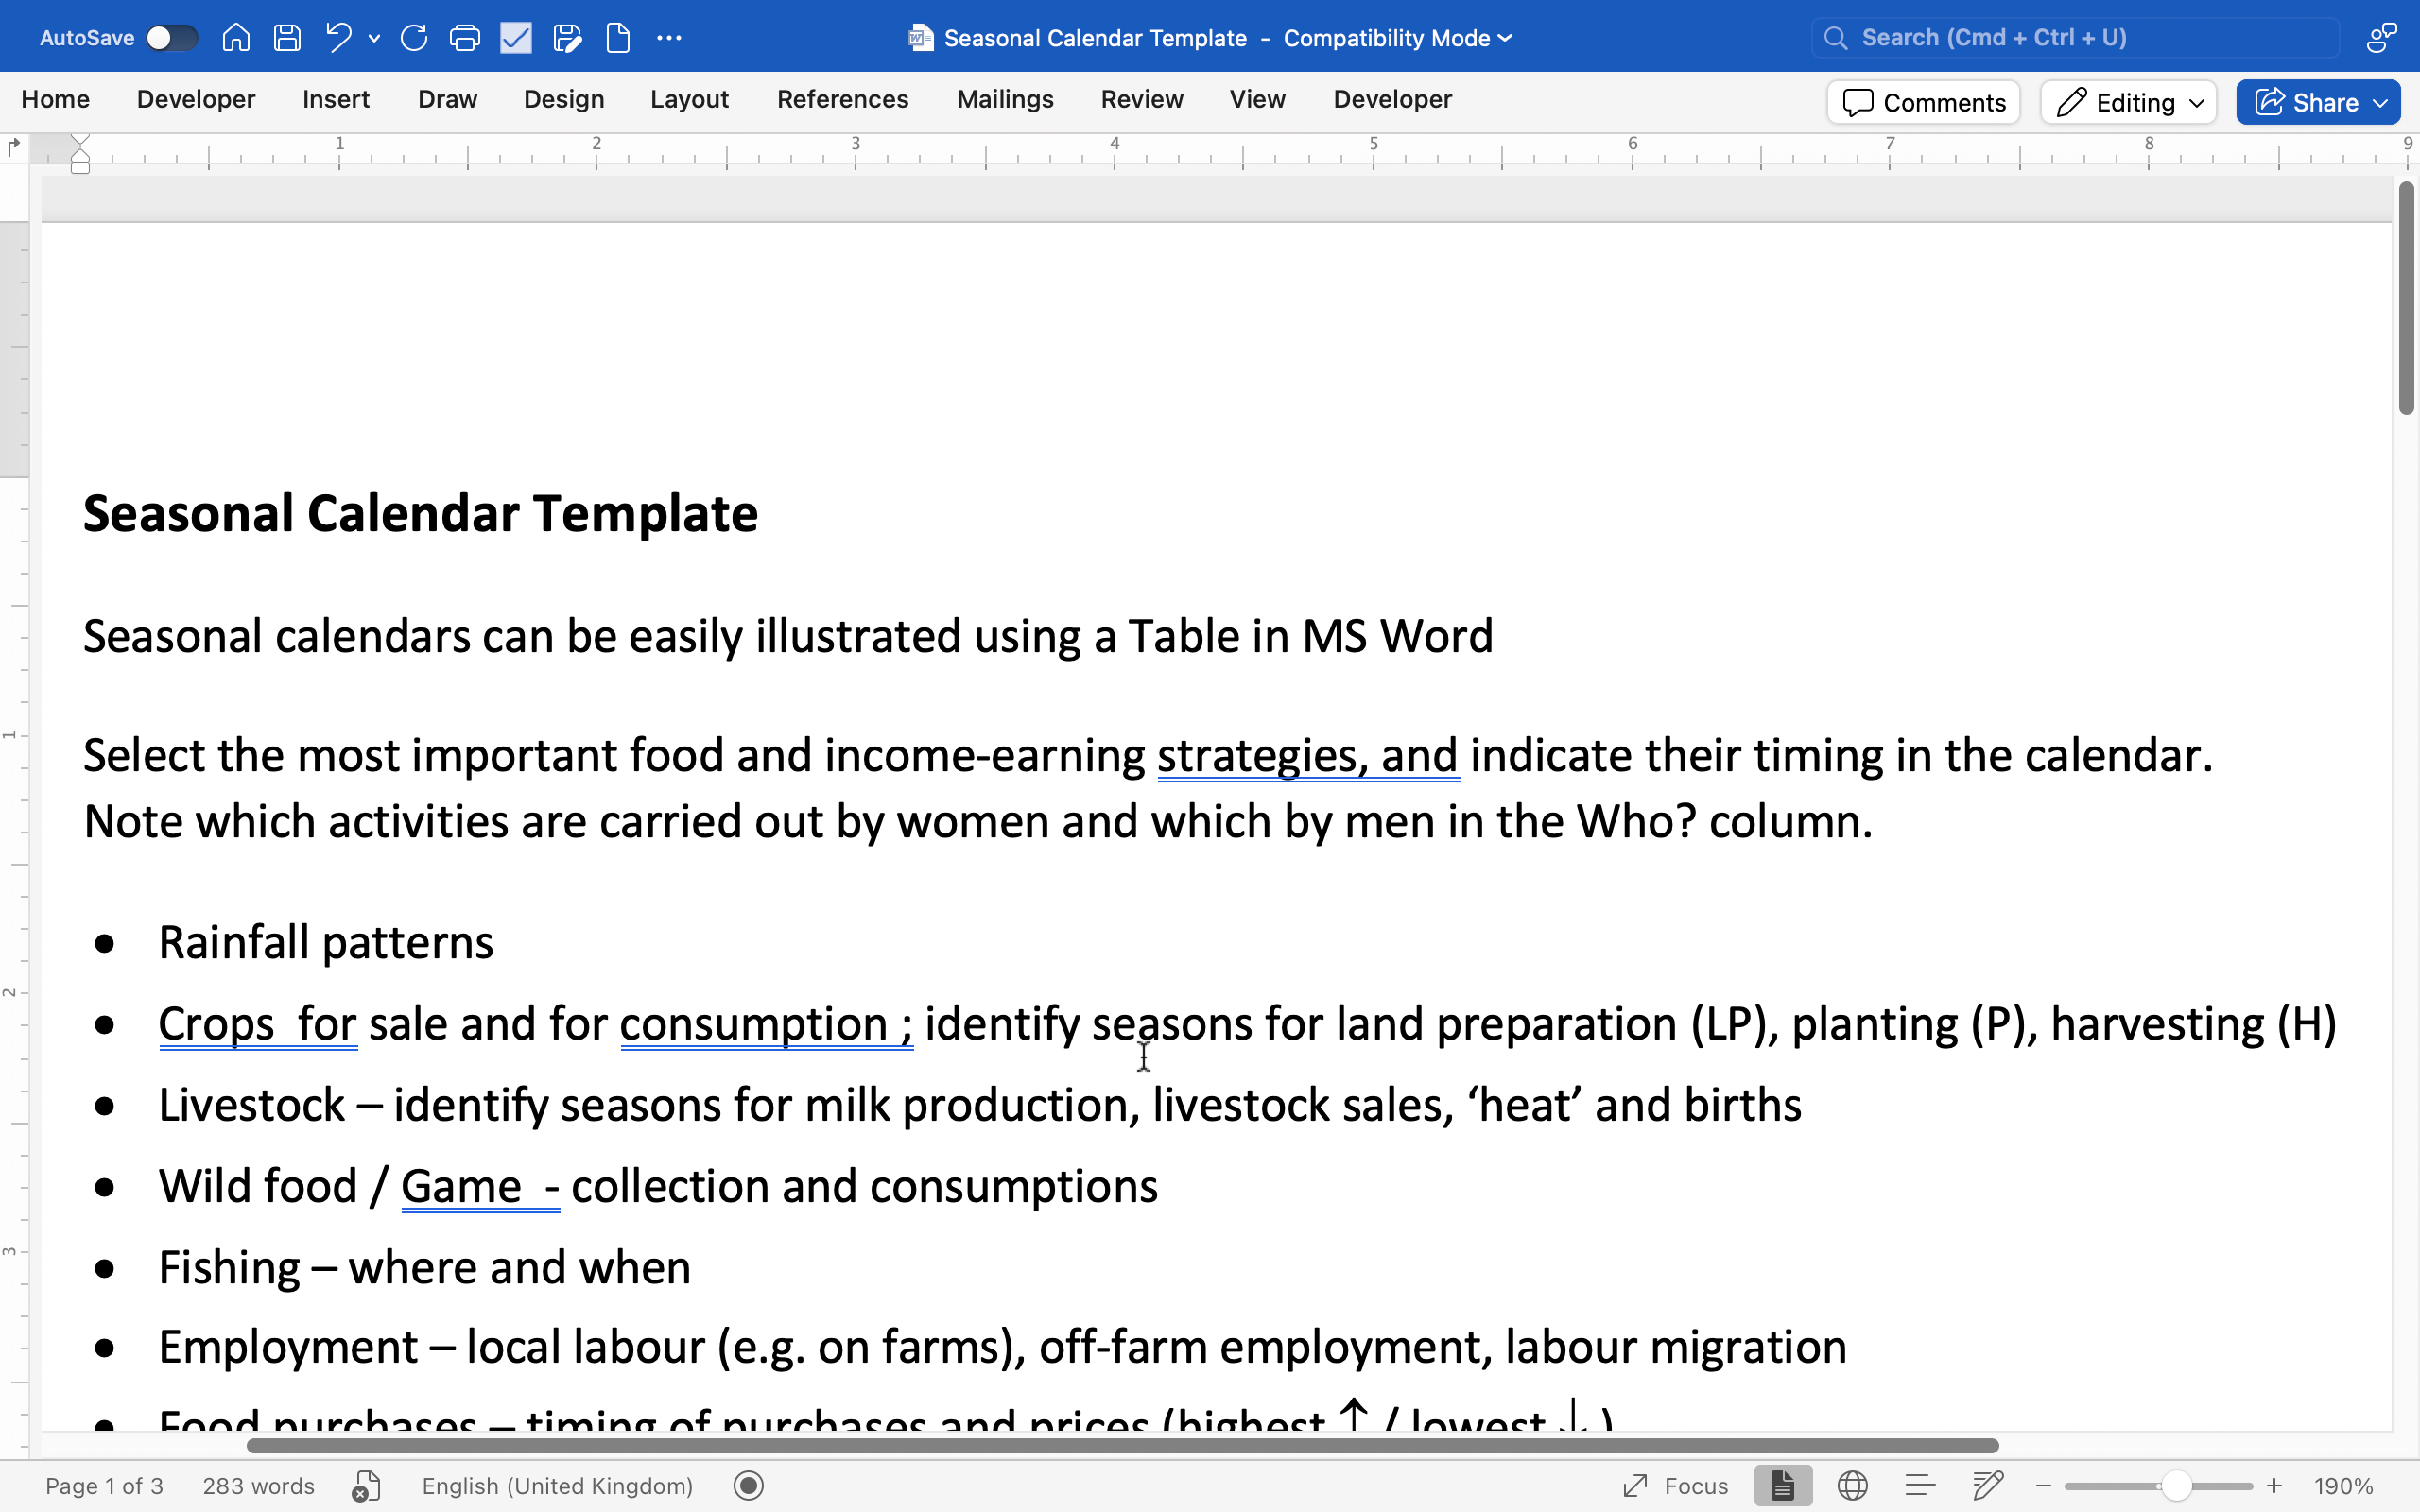Click the Print icon in toolbar

pyautogui.click(x=465, y=38)
